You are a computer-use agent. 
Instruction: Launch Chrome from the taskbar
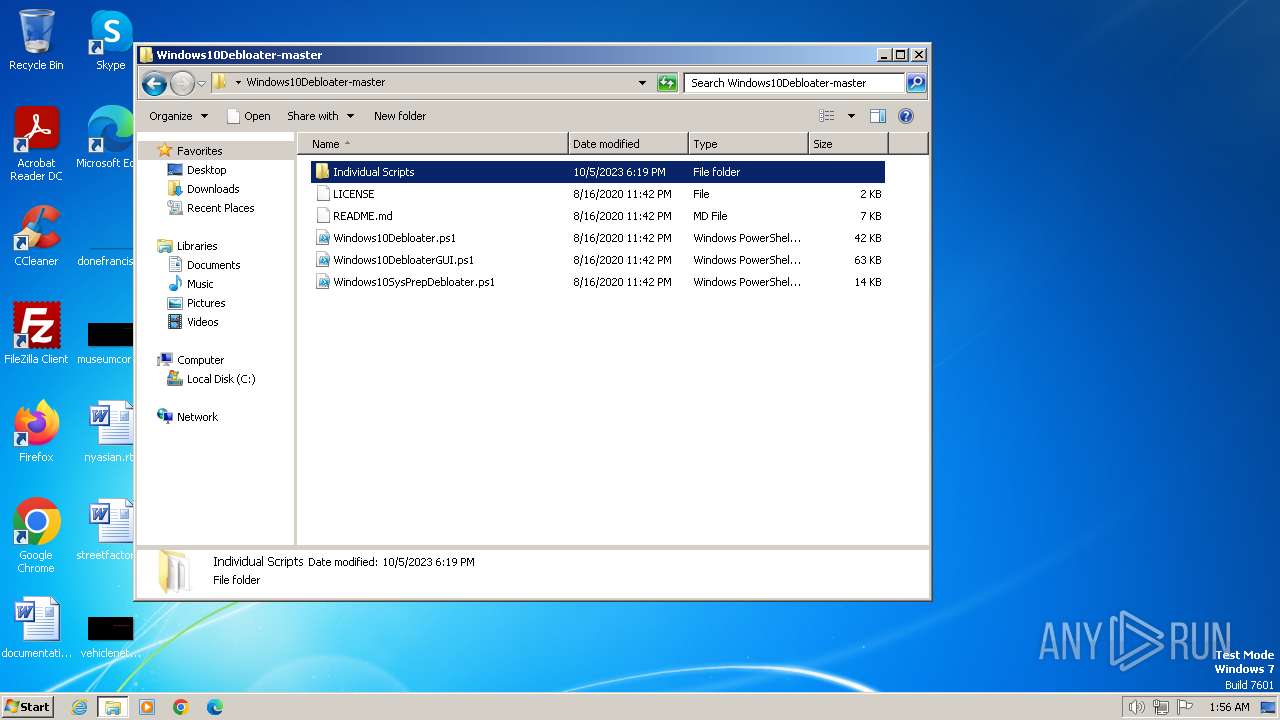click(x=181, y=707)
